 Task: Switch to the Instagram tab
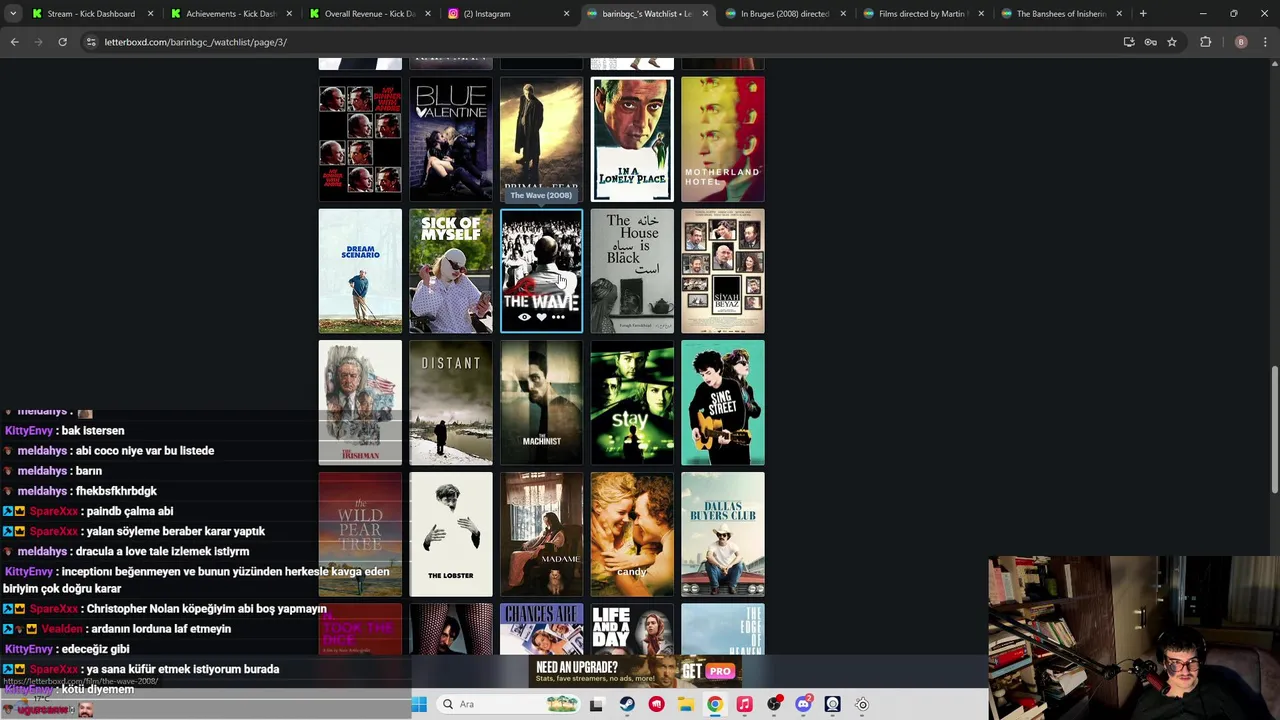(508, 14)
